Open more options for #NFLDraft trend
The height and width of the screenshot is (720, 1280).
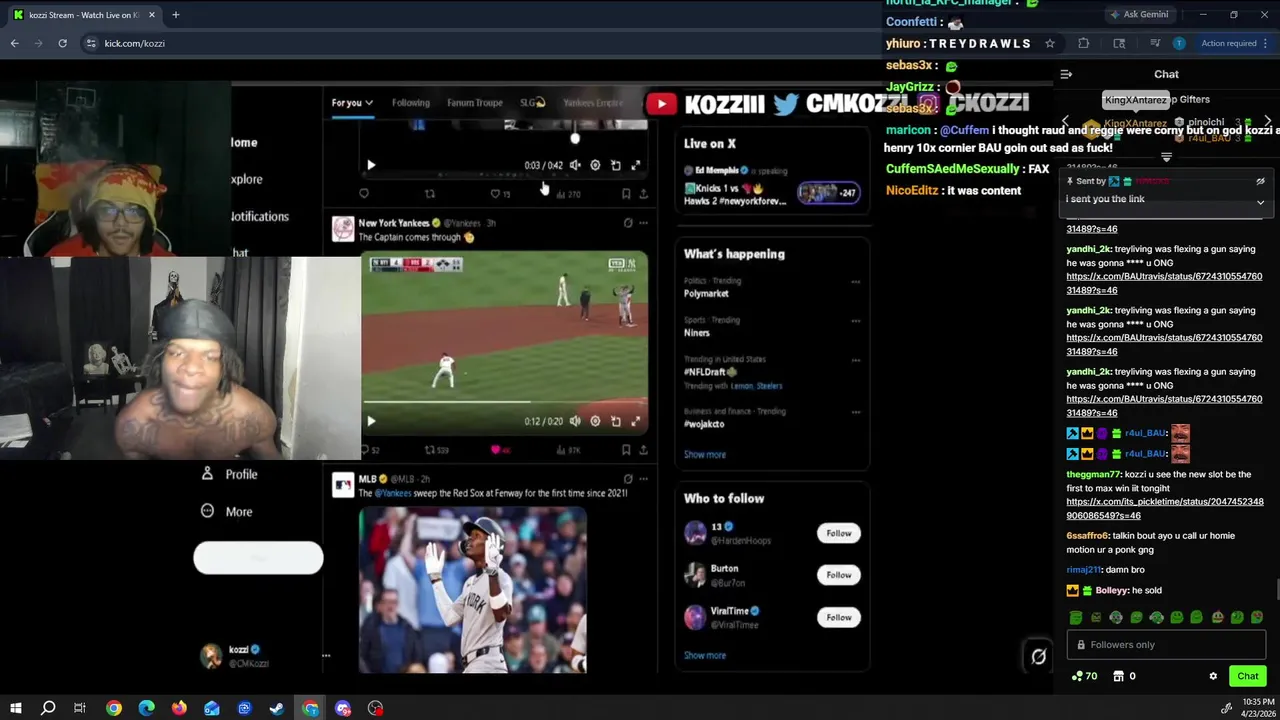click(x=855, y=360)
